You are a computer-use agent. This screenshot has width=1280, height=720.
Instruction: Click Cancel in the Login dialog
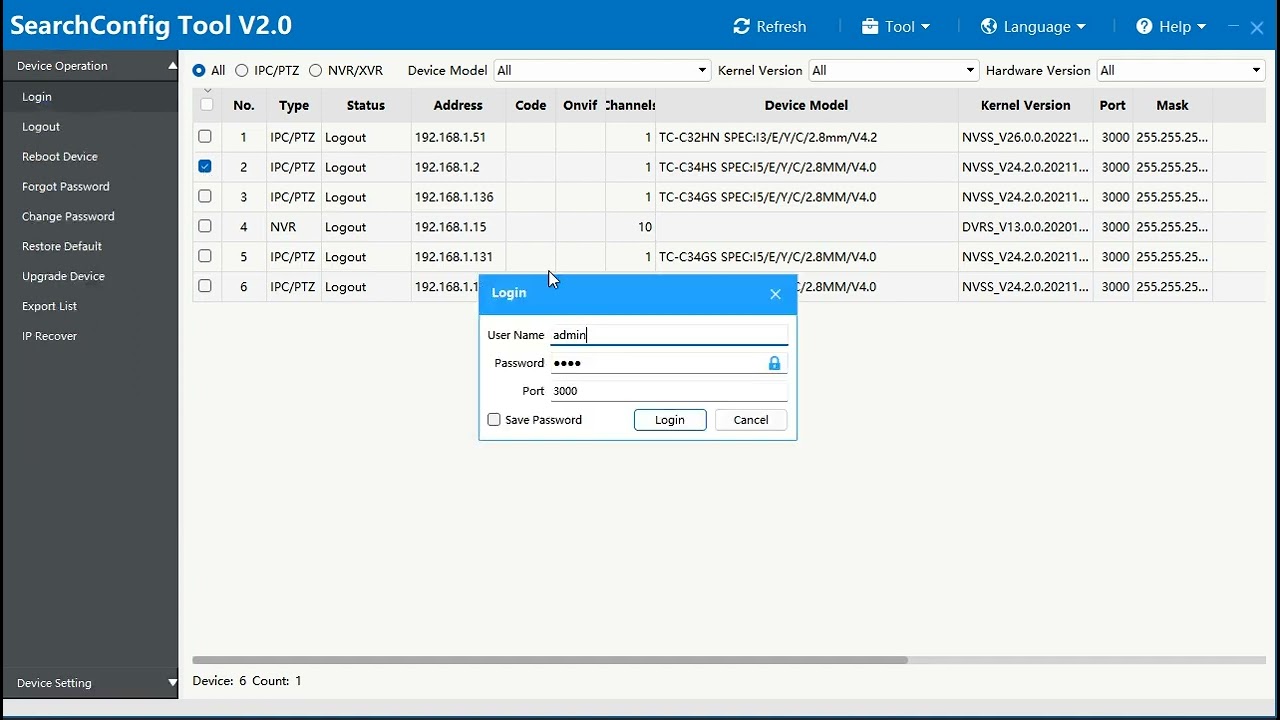751,420
